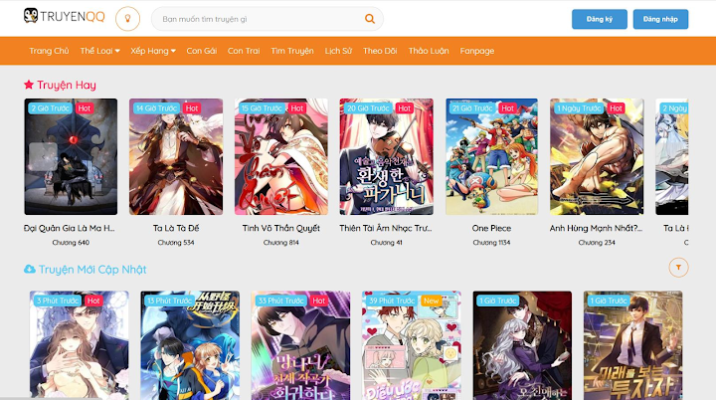
Task: Open the Fanpage link
Action: 477,51
